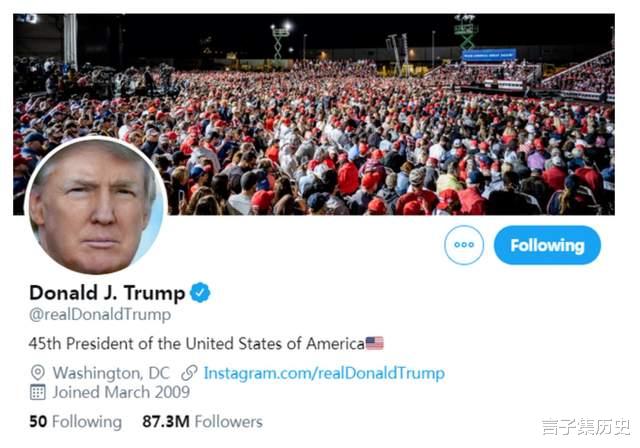
Task: Open the circular profile picture
Action: [96, 206]
